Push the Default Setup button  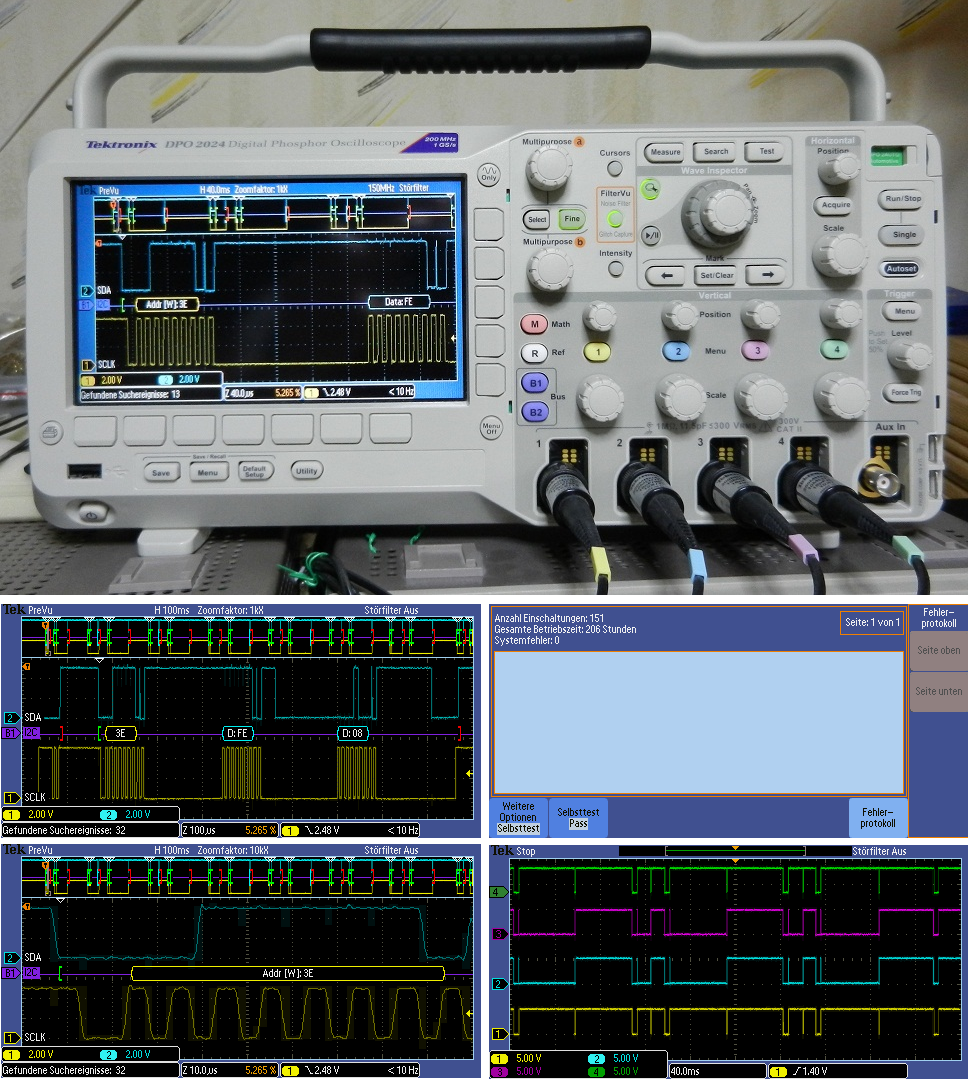click(254, 472)
